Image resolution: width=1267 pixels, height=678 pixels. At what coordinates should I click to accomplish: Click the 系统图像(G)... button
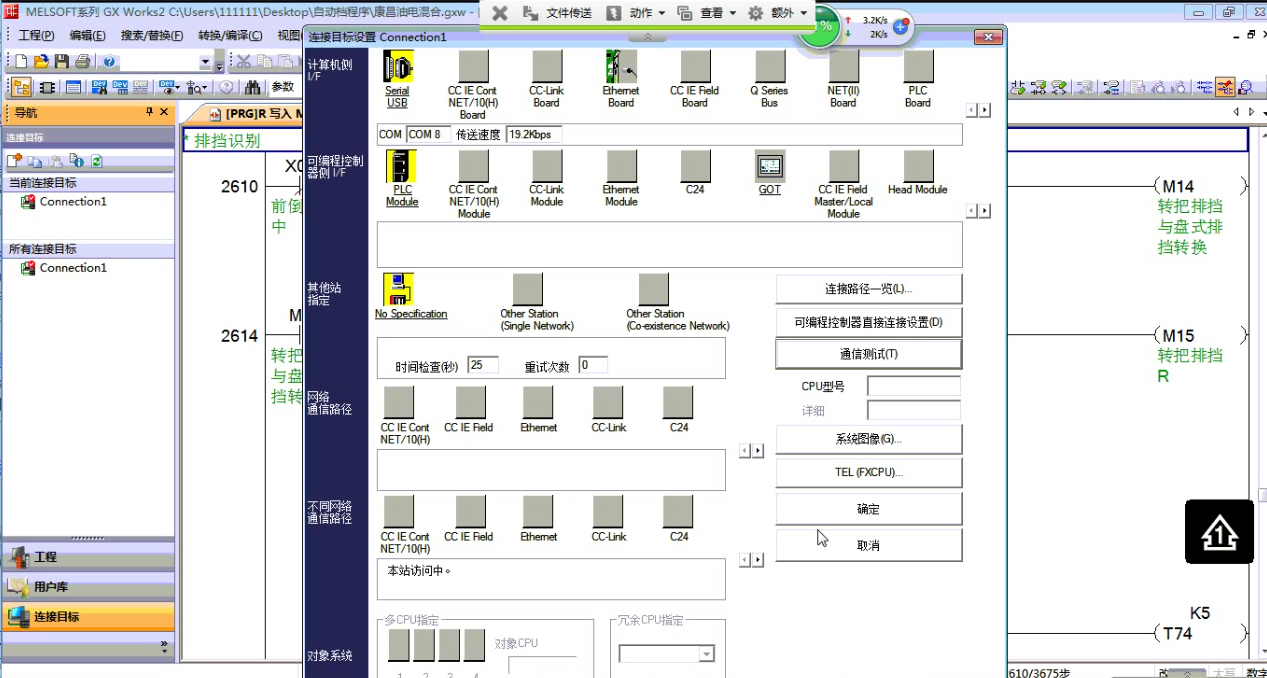[x=868, y=439]
